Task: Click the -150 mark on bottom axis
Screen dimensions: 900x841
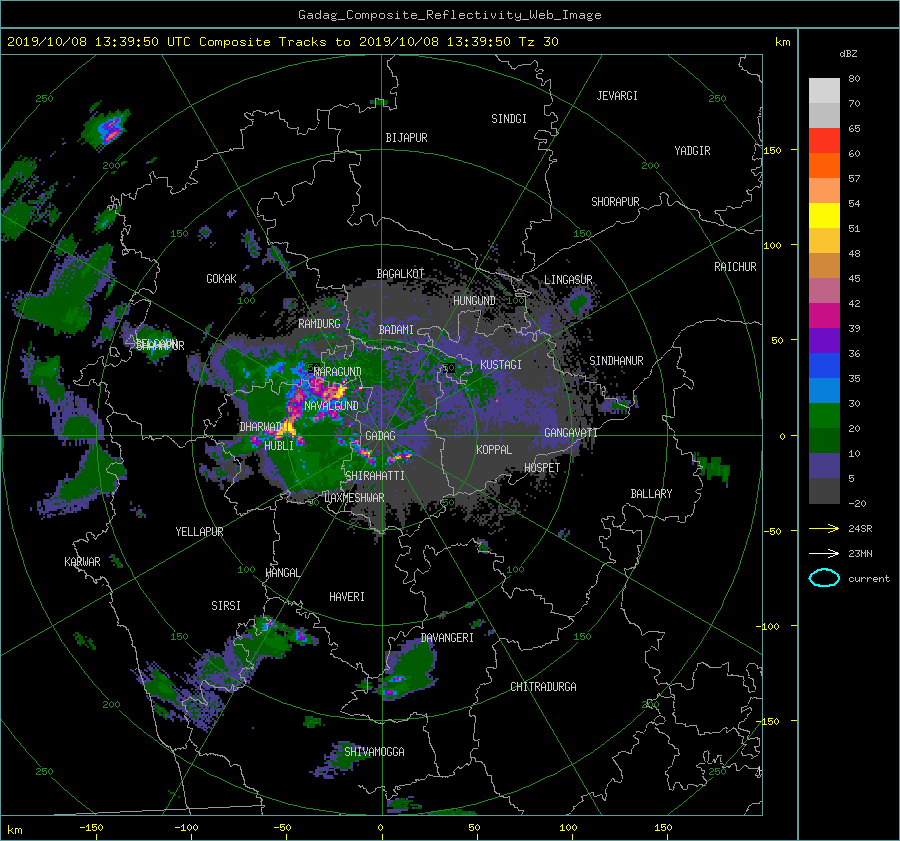Action: click(x=91, y=828)
